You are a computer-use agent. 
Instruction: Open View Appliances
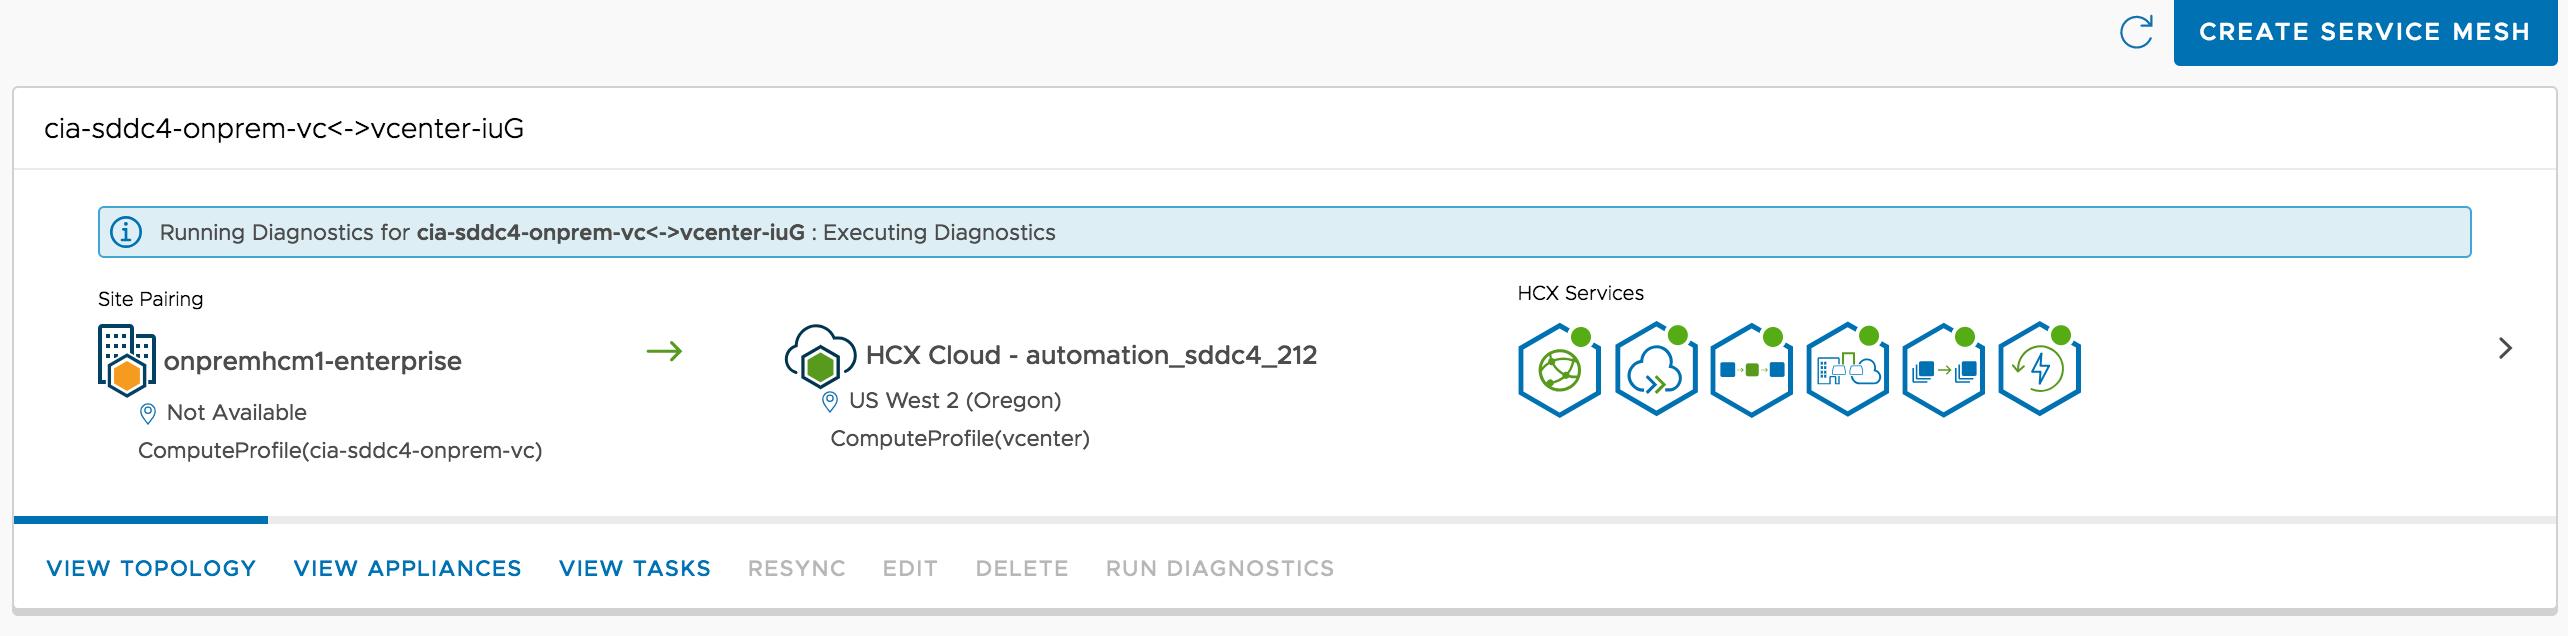407,568
